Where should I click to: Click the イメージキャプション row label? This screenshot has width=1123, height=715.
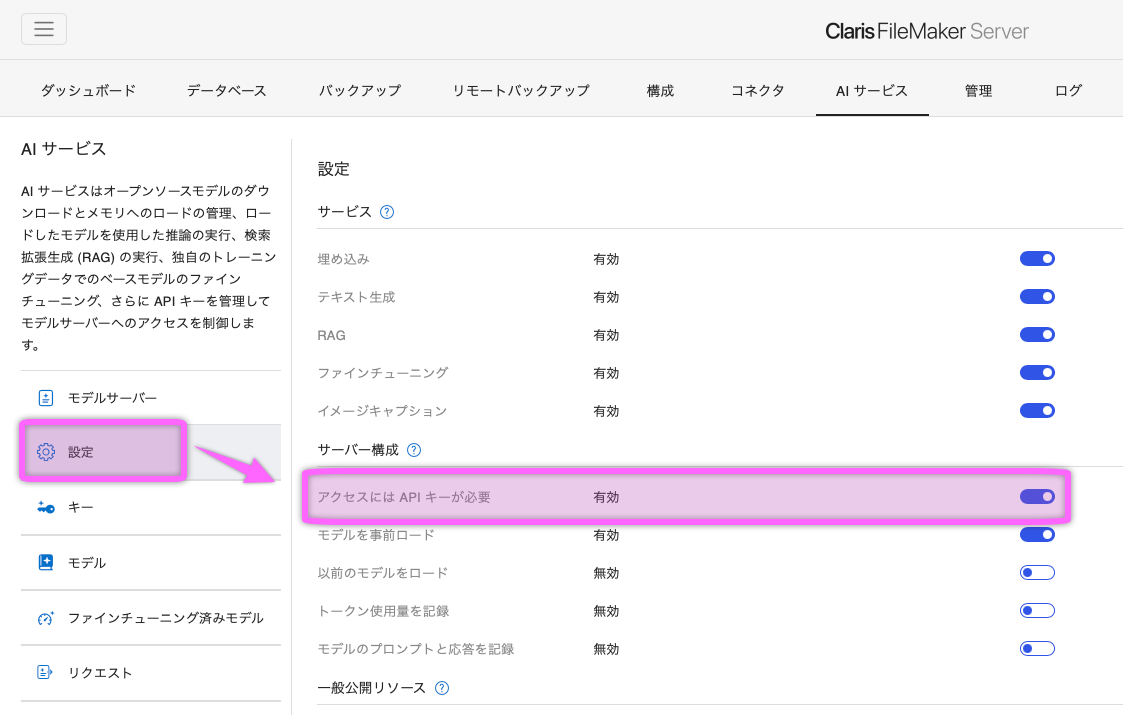(382, 411)
